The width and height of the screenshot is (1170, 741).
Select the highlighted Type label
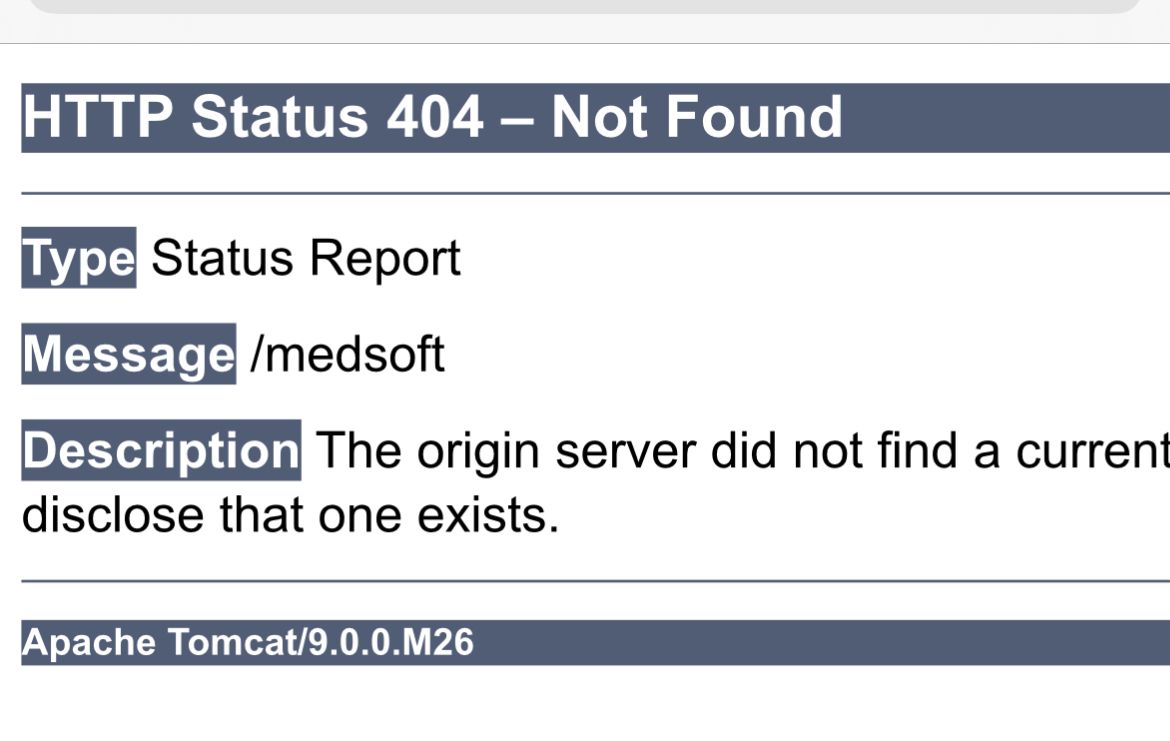pyautogui.click(x=78, y=257)
